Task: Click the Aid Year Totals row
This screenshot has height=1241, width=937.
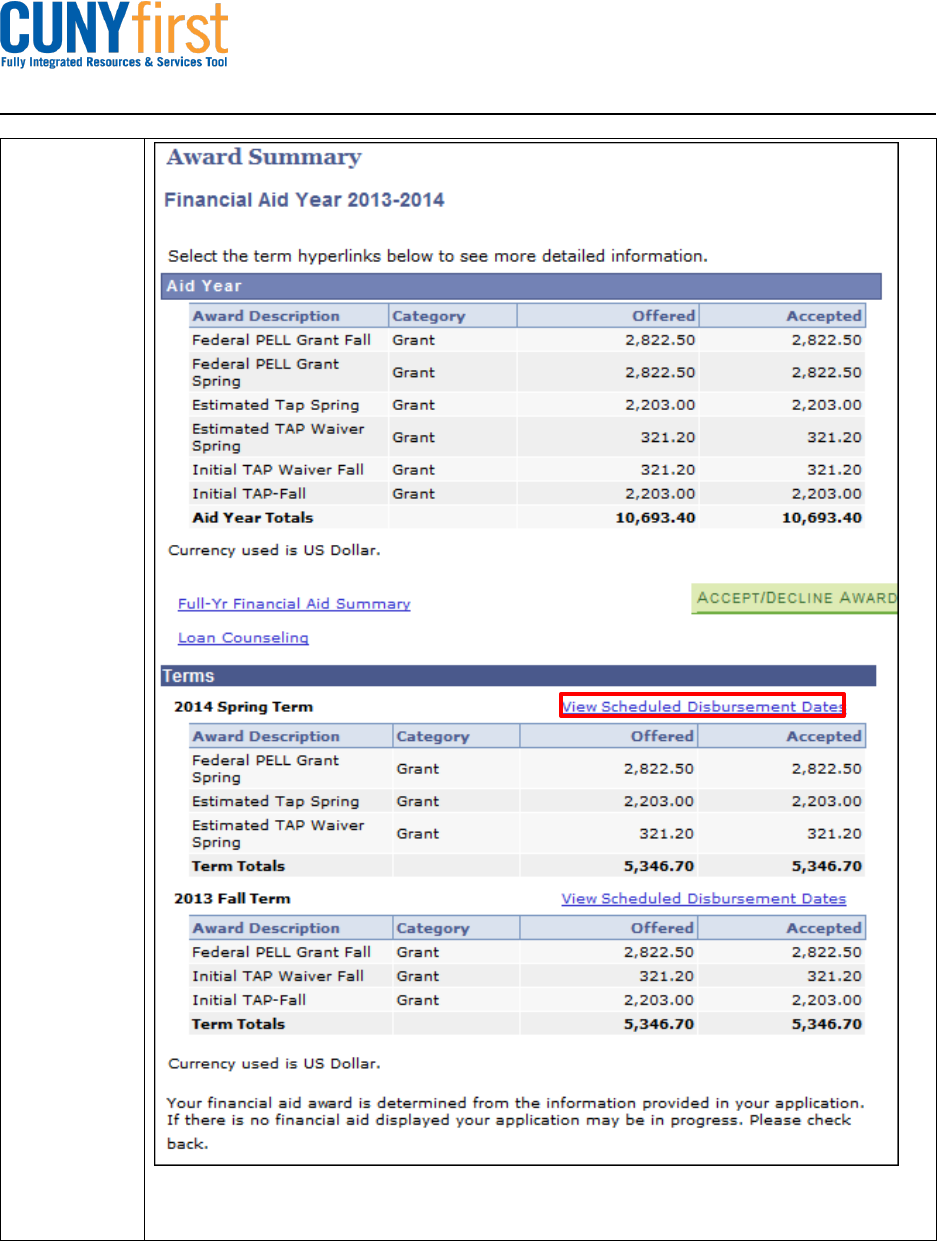Action: (527, 518)
